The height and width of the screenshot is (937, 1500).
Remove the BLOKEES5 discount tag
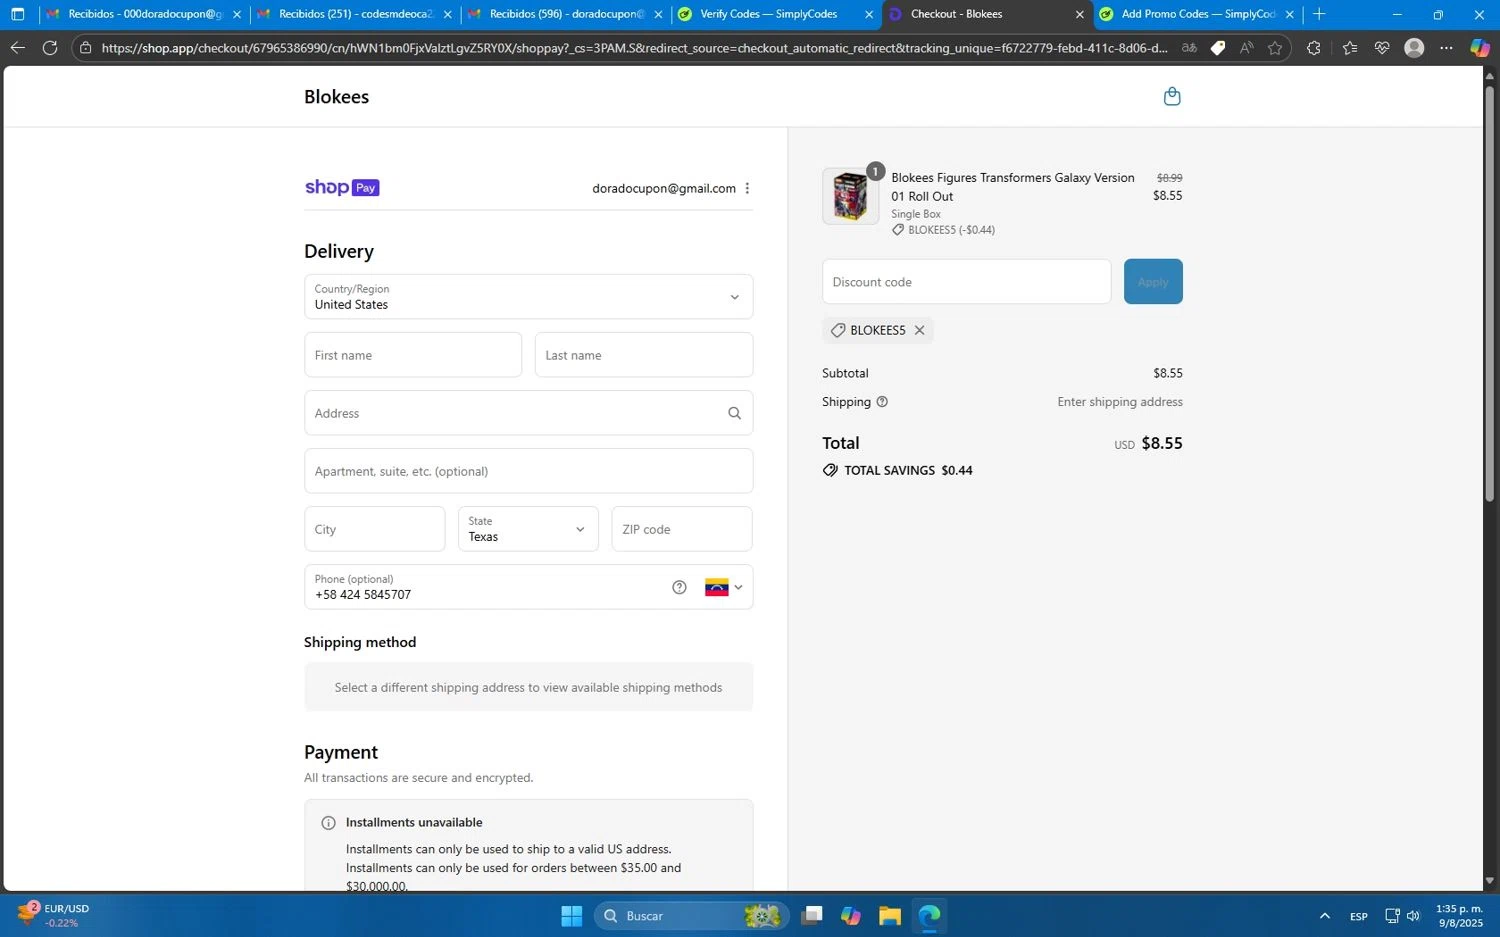[919, 330]
